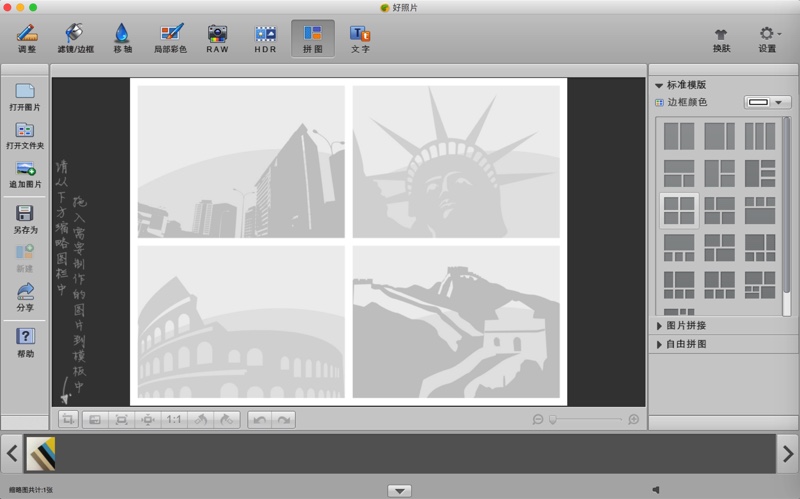Select the offset four-cell template

(x=719, y=210)
